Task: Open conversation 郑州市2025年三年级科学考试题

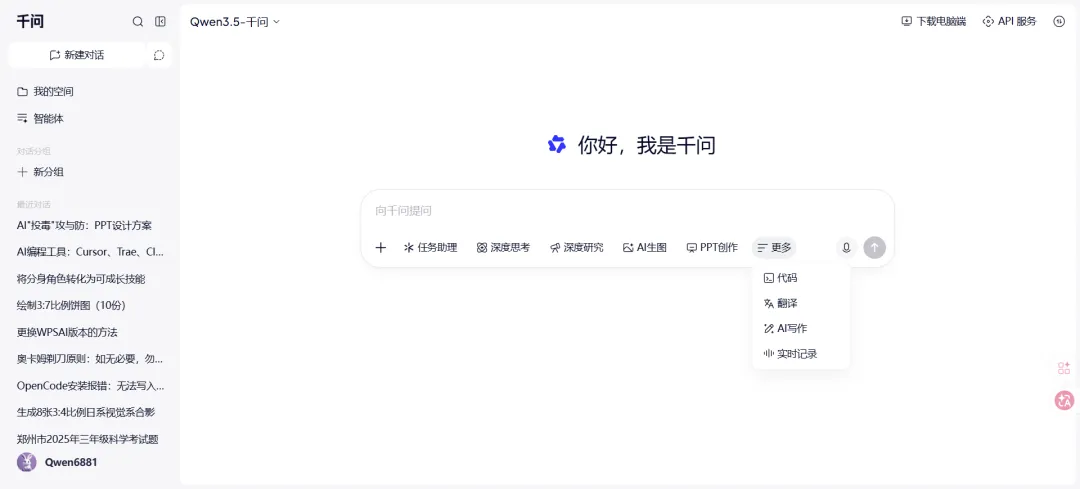Action: tap(88, 439)
